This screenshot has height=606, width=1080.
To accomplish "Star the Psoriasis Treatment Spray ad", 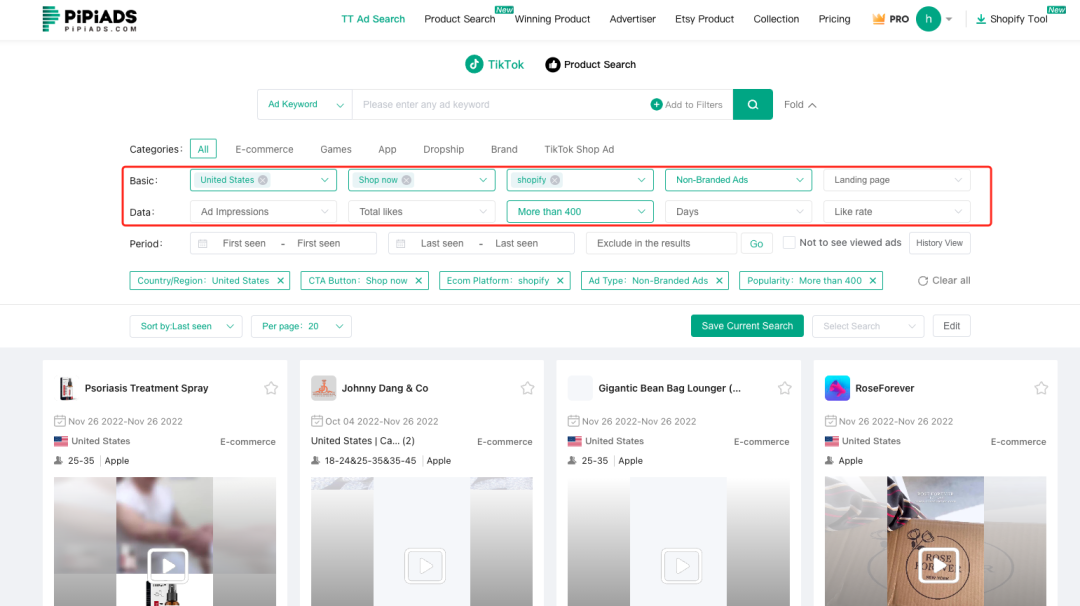I will click(271, 388).
